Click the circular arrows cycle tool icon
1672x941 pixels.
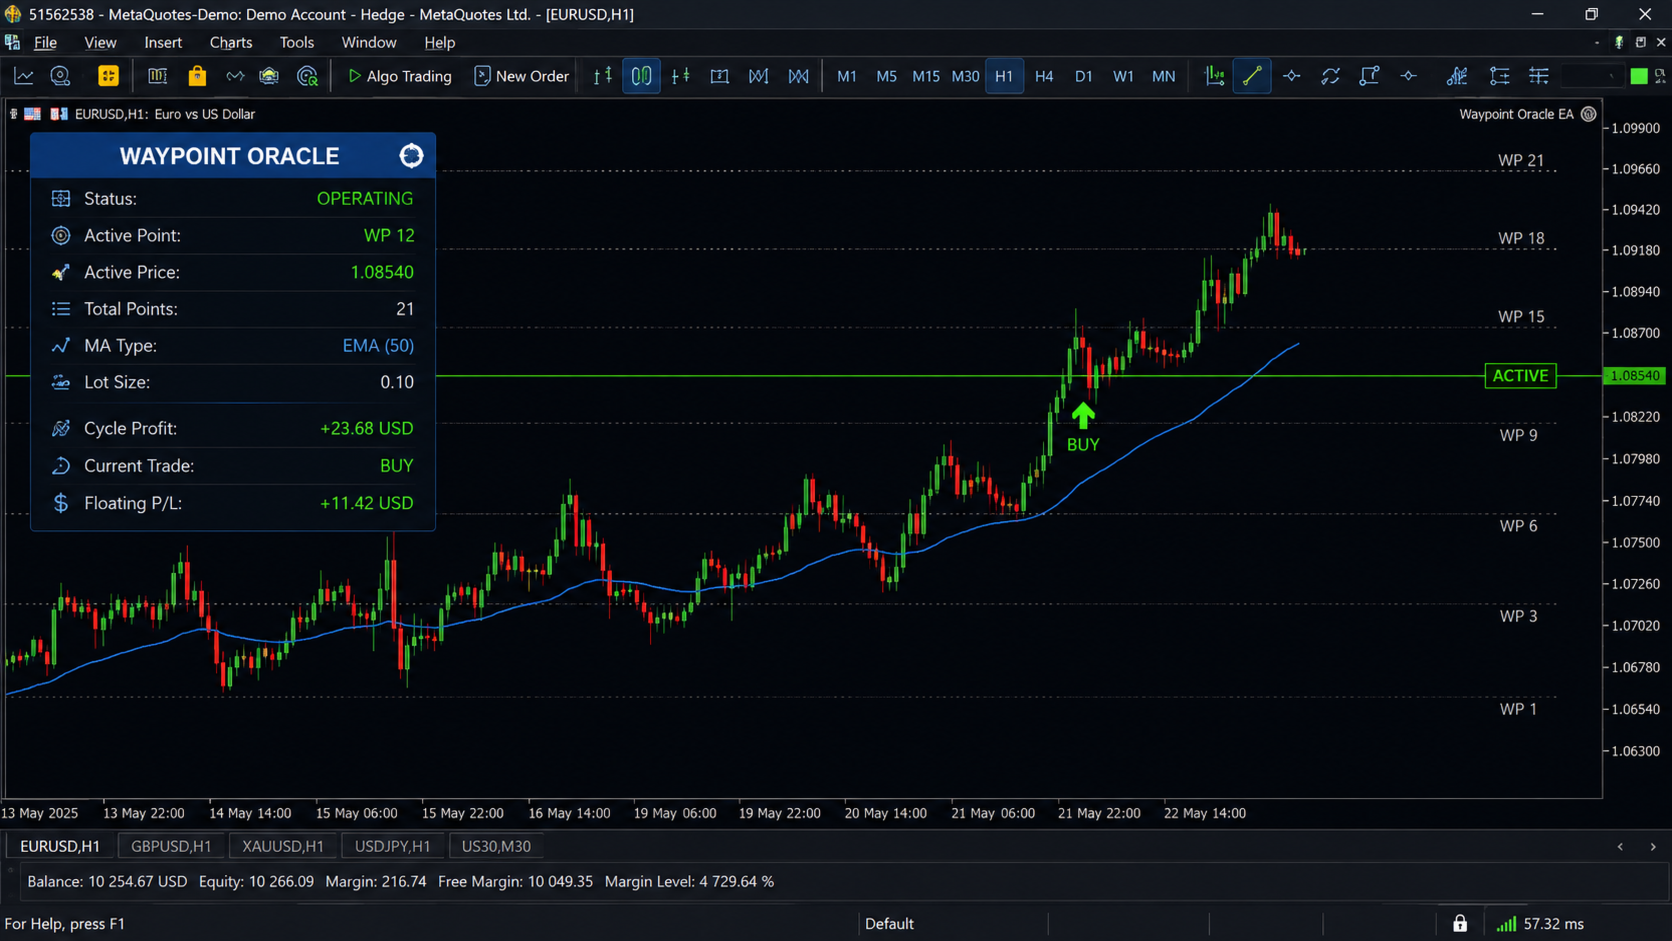coord(1330,76)
